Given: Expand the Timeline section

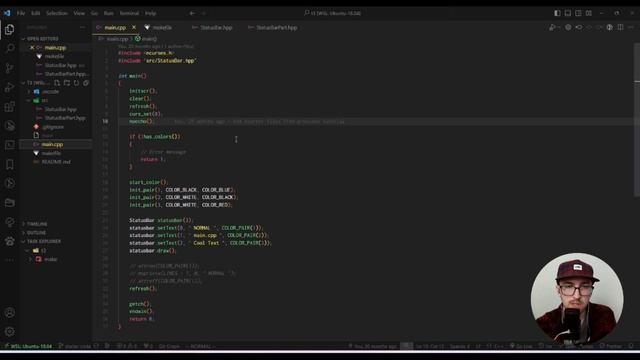Looking at the screenshot, I should coord(37,224).
